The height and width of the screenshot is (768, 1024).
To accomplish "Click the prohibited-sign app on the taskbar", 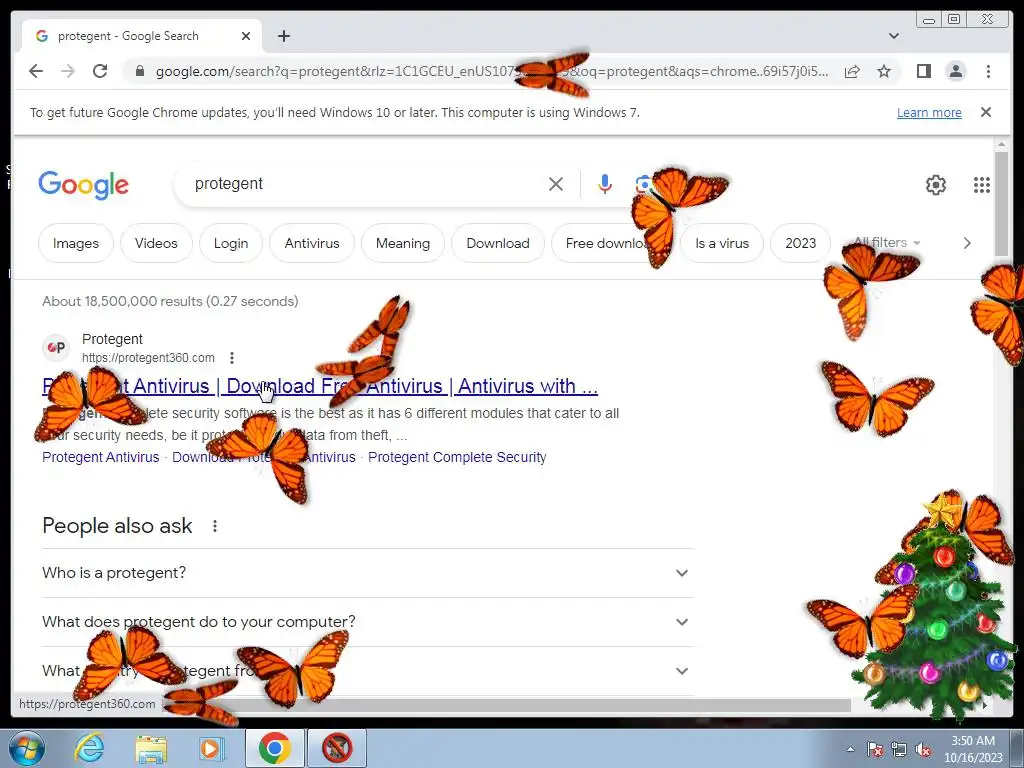I will [337, 748].
